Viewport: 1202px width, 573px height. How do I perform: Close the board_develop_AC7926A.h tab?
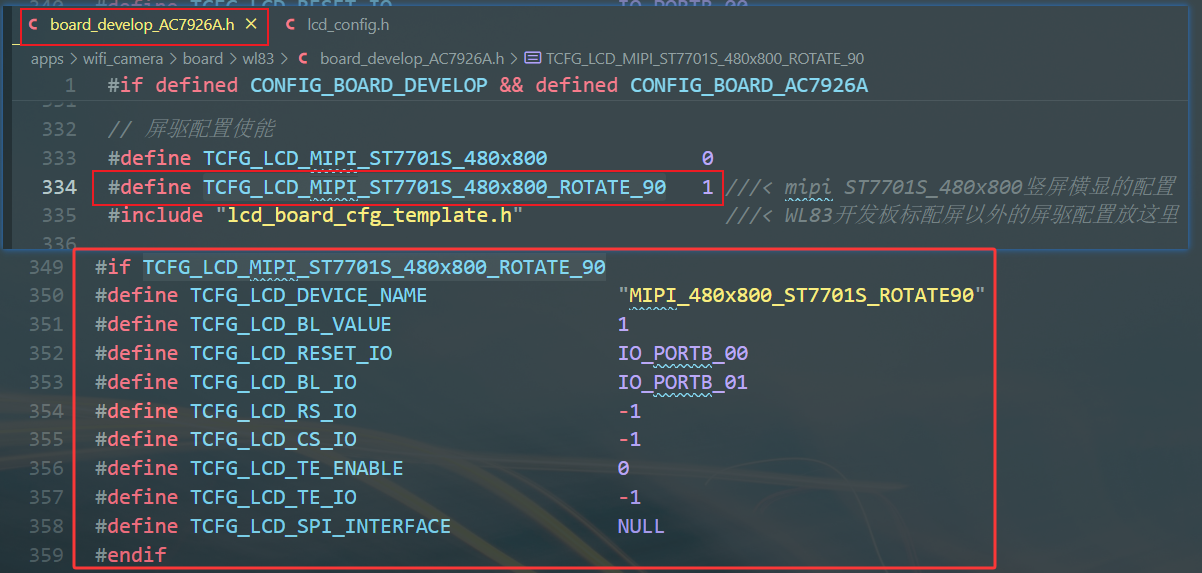(x=251, y=23)
